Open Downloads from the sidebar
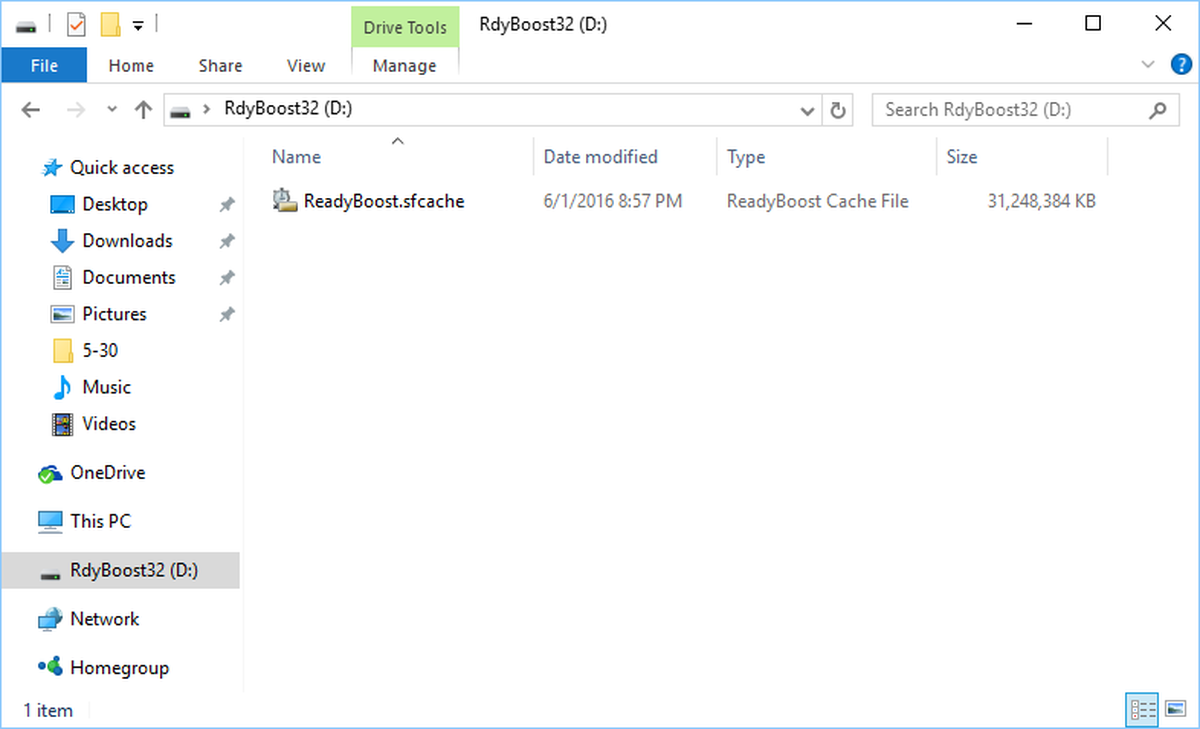Screen dimensions: 1200x729 point(124,240)
